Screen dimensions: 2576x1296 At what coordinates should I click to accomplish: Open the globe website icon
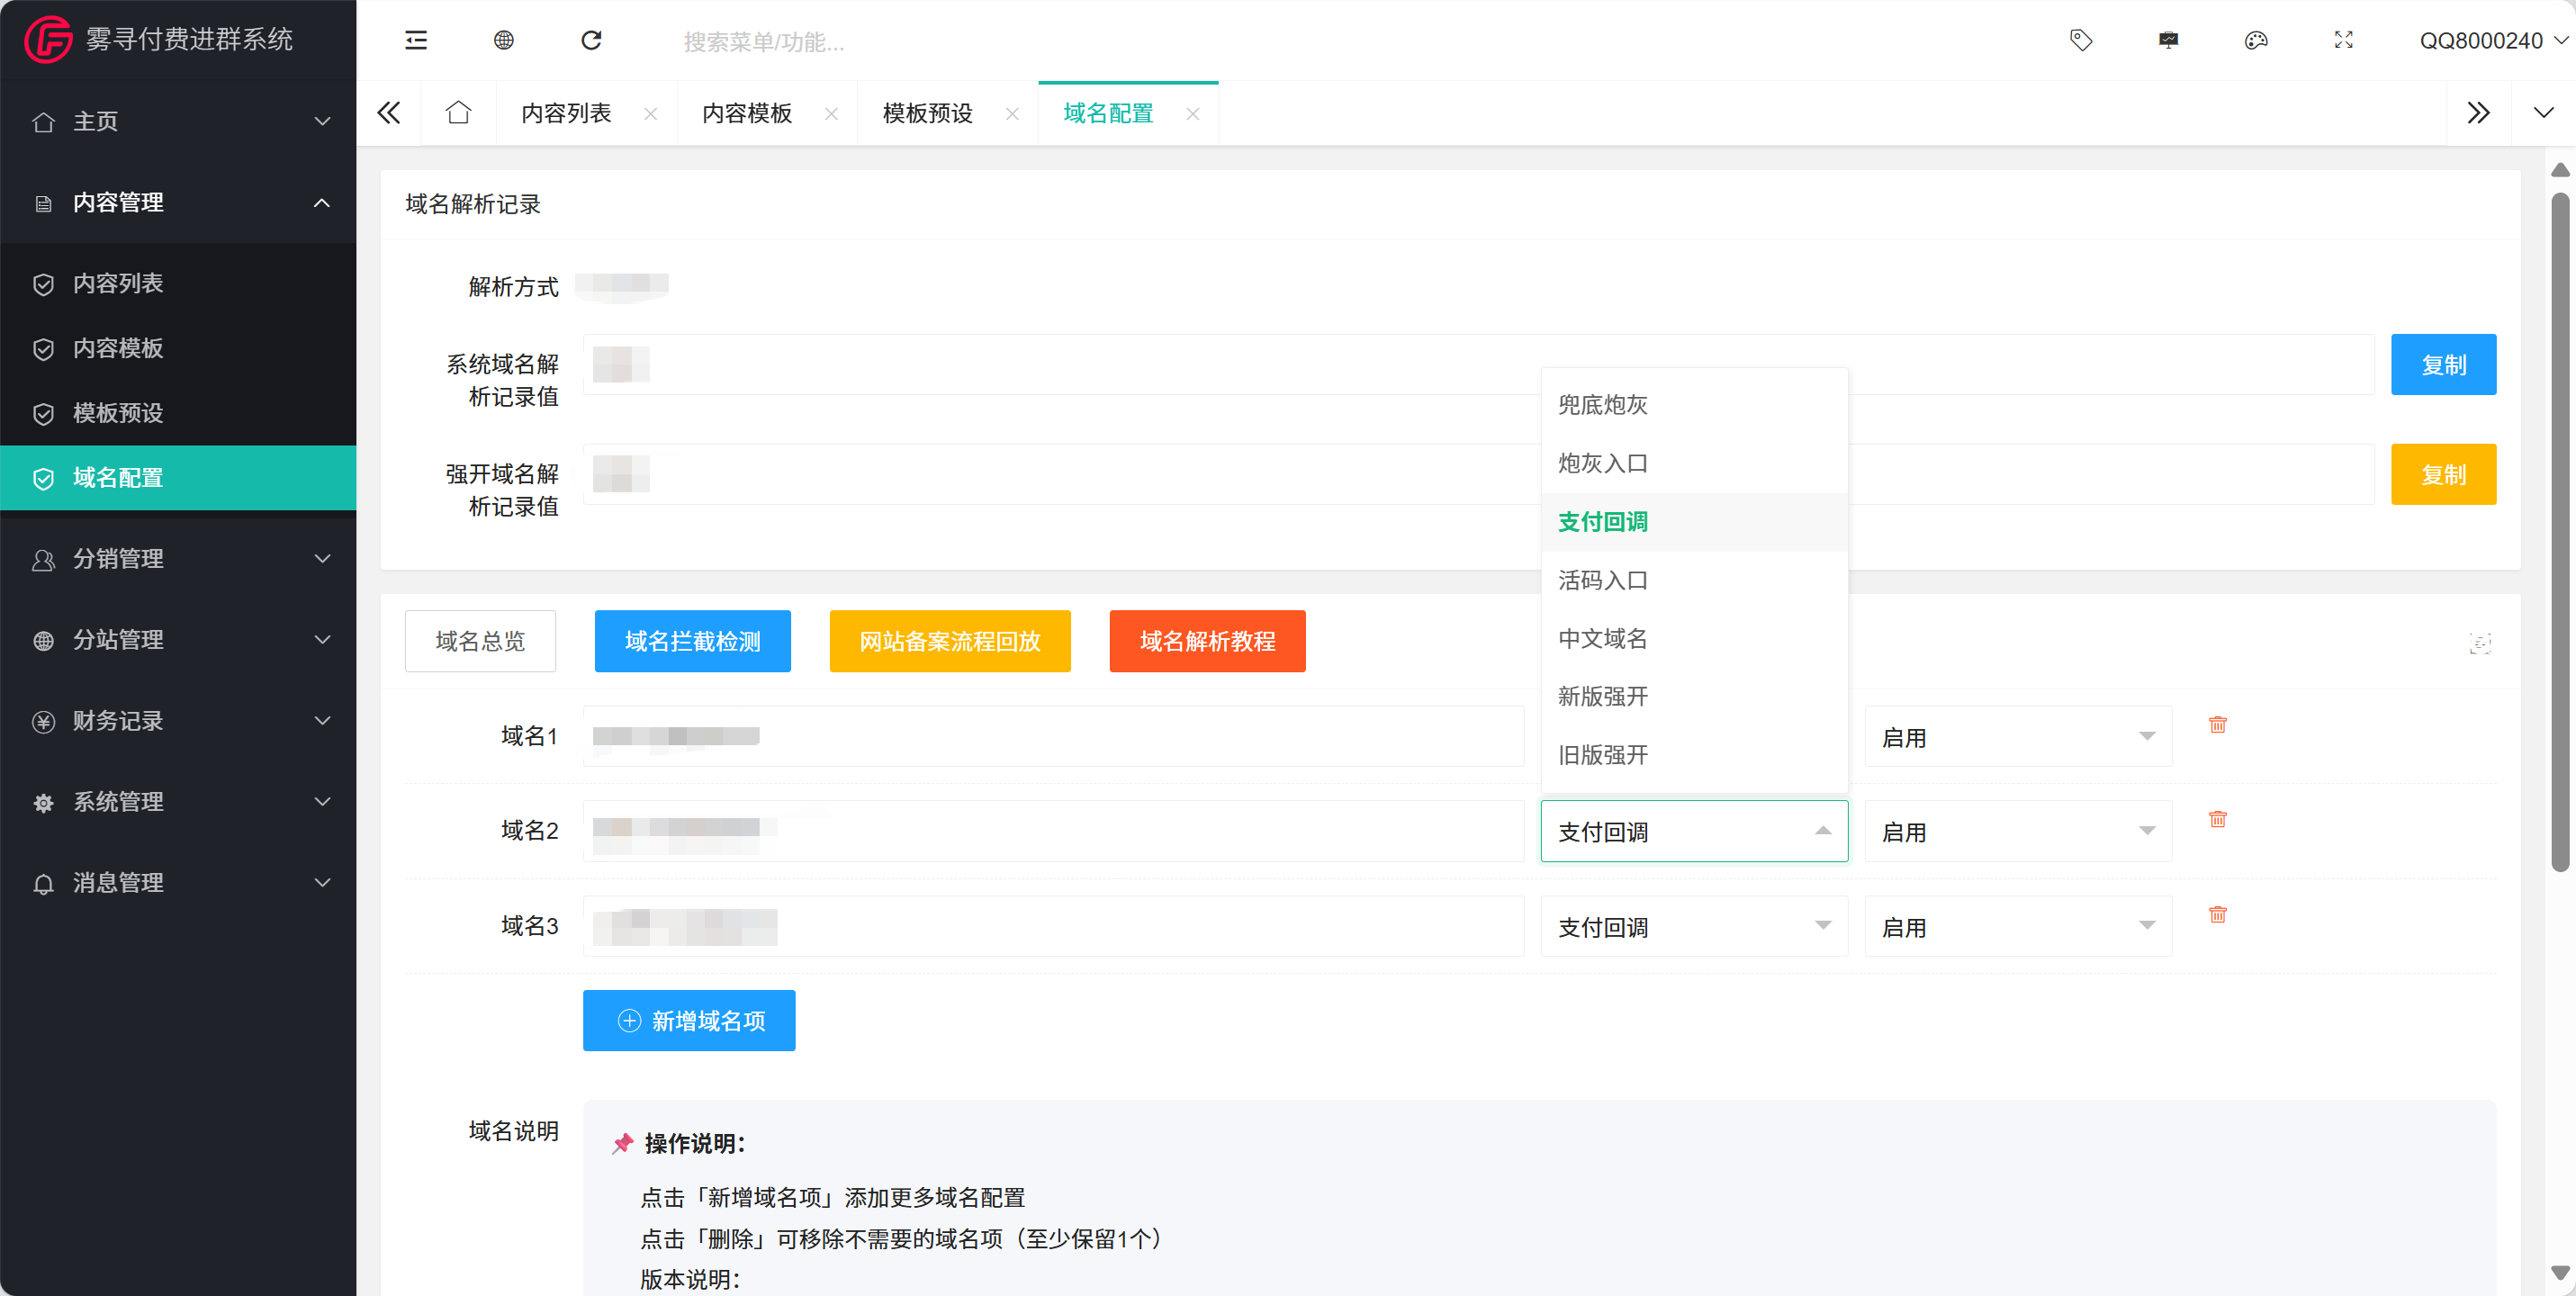click(504, 40)
